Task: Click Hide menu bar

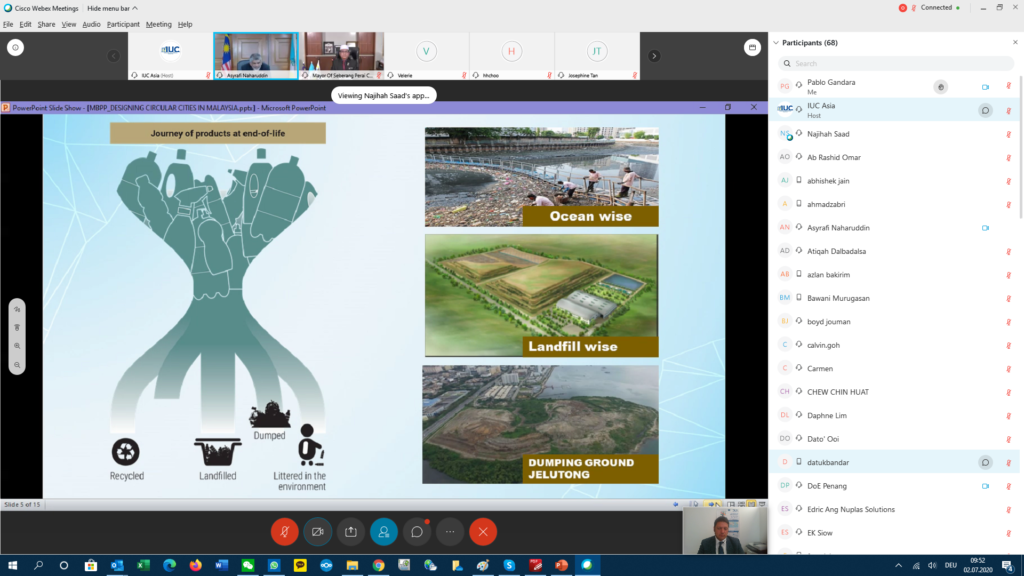Action: (109, 7)
